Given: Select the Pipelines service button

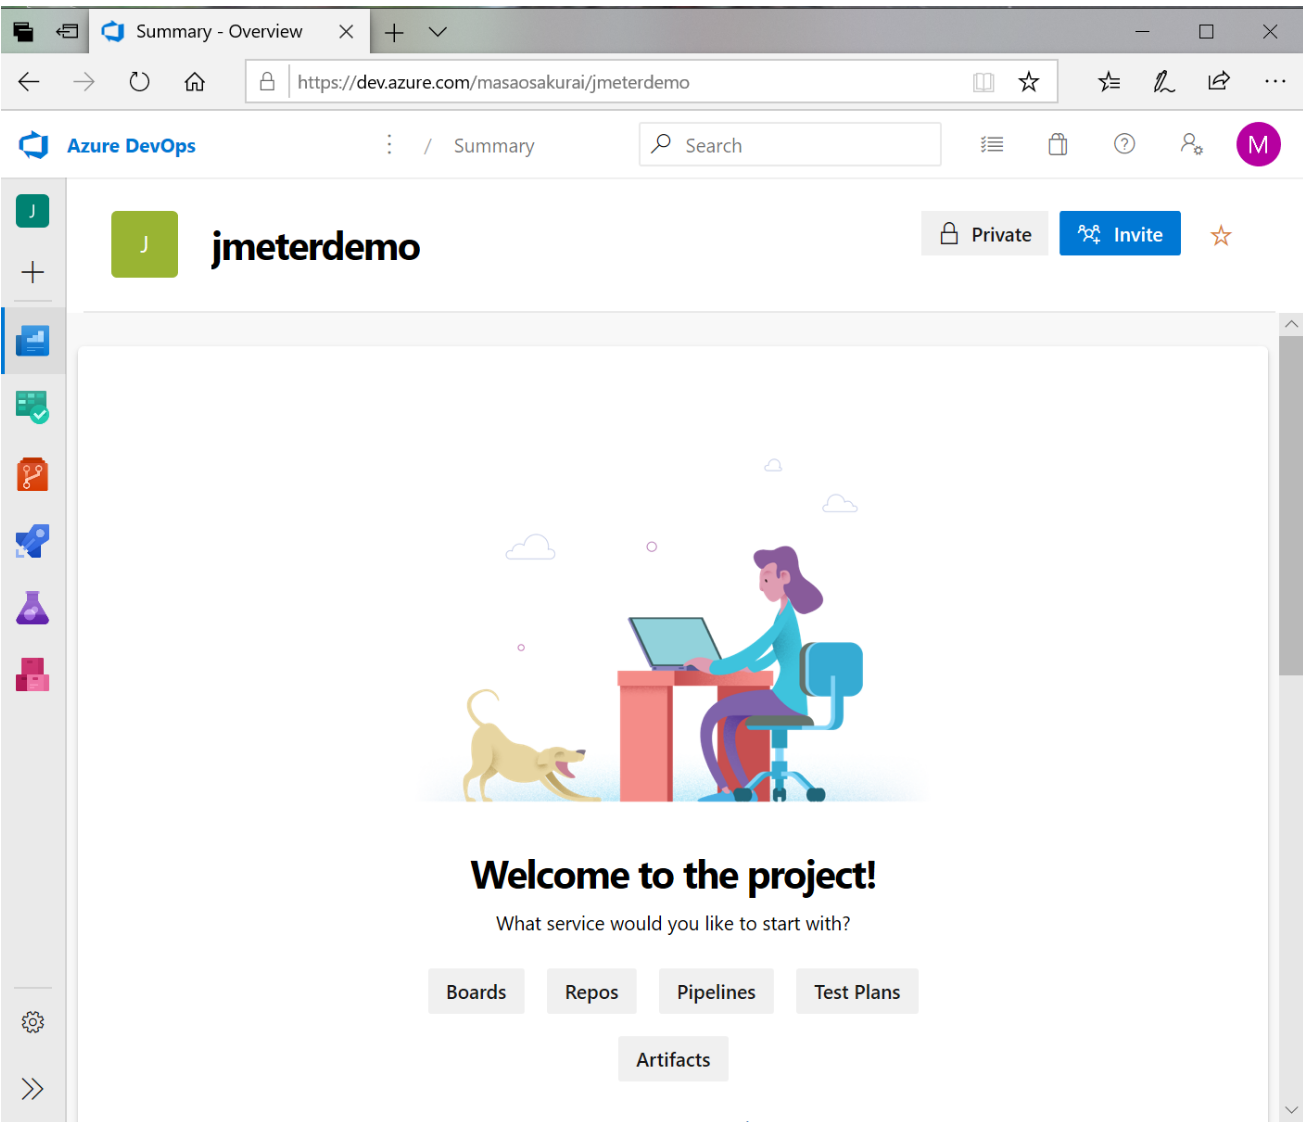Looking at the screenshot, I should tap(715, 992).
